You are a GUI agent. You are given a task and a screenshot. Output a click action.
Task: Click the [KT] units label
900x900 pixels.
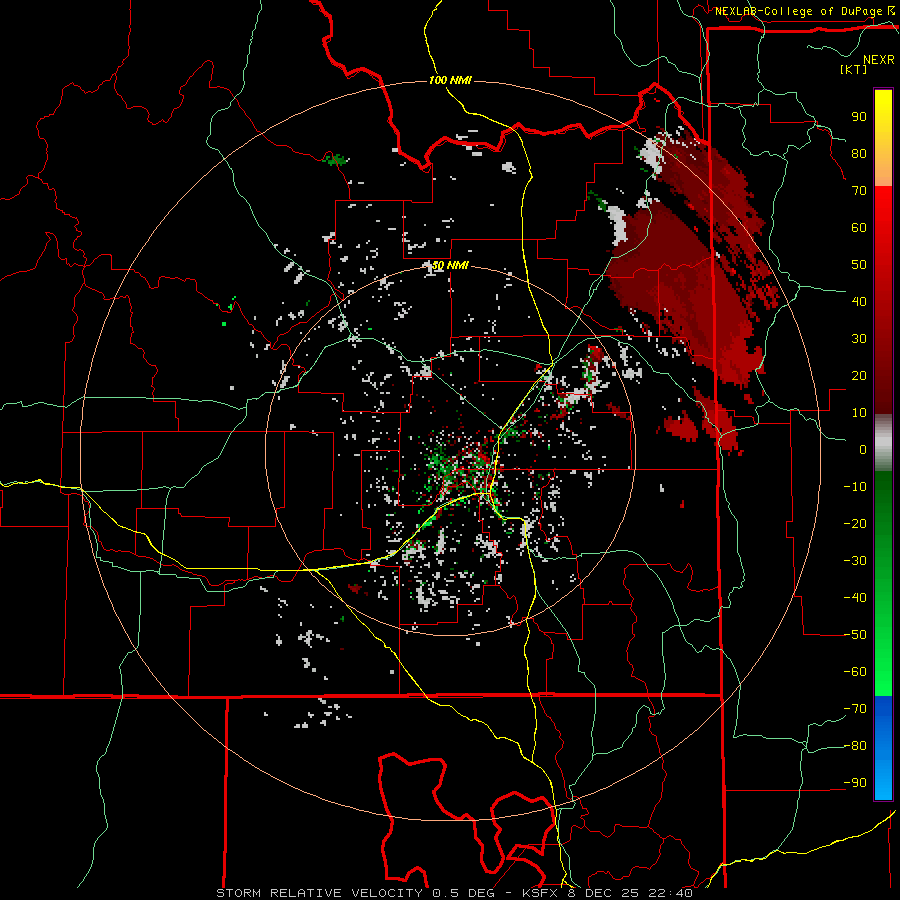coord(853,69)
